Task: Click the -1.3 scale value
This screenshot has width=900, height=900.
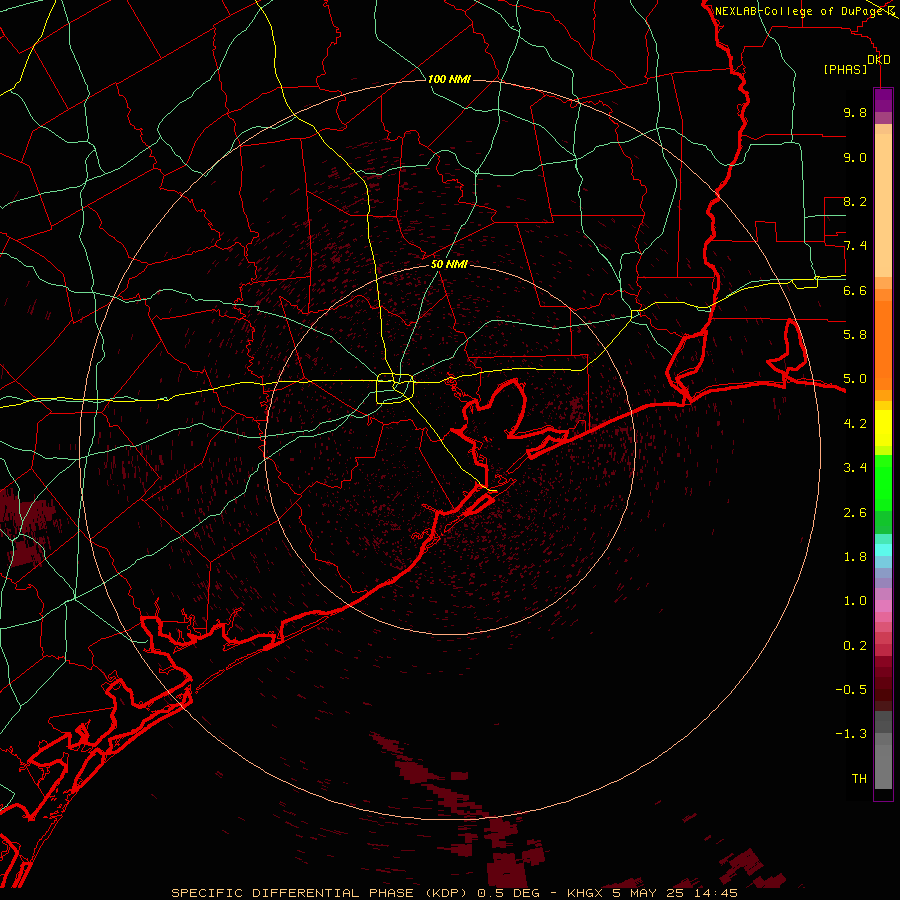Action: (851, 734)
